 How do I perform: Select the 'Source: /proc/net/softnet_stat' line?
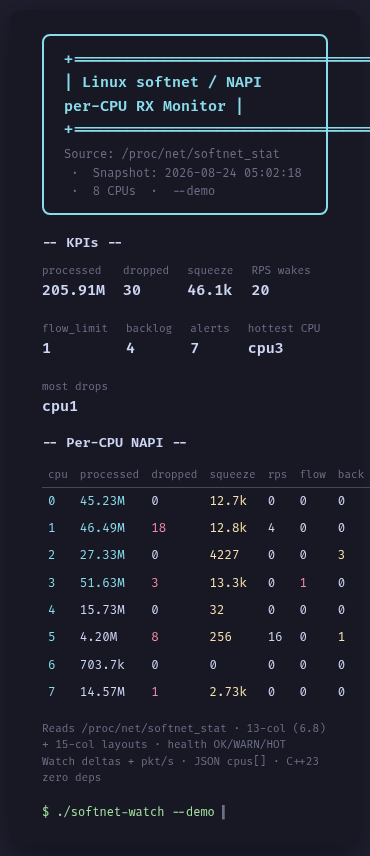click(x=172, y=153)
